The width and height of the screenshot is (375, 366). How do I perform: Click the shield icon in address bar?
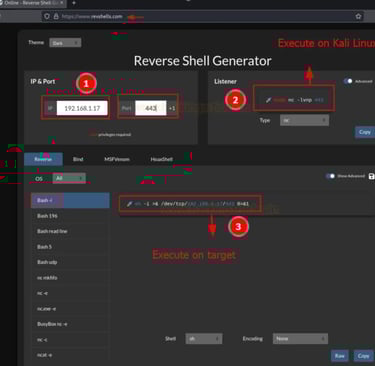pyautogui.click(x=47, y=16)
